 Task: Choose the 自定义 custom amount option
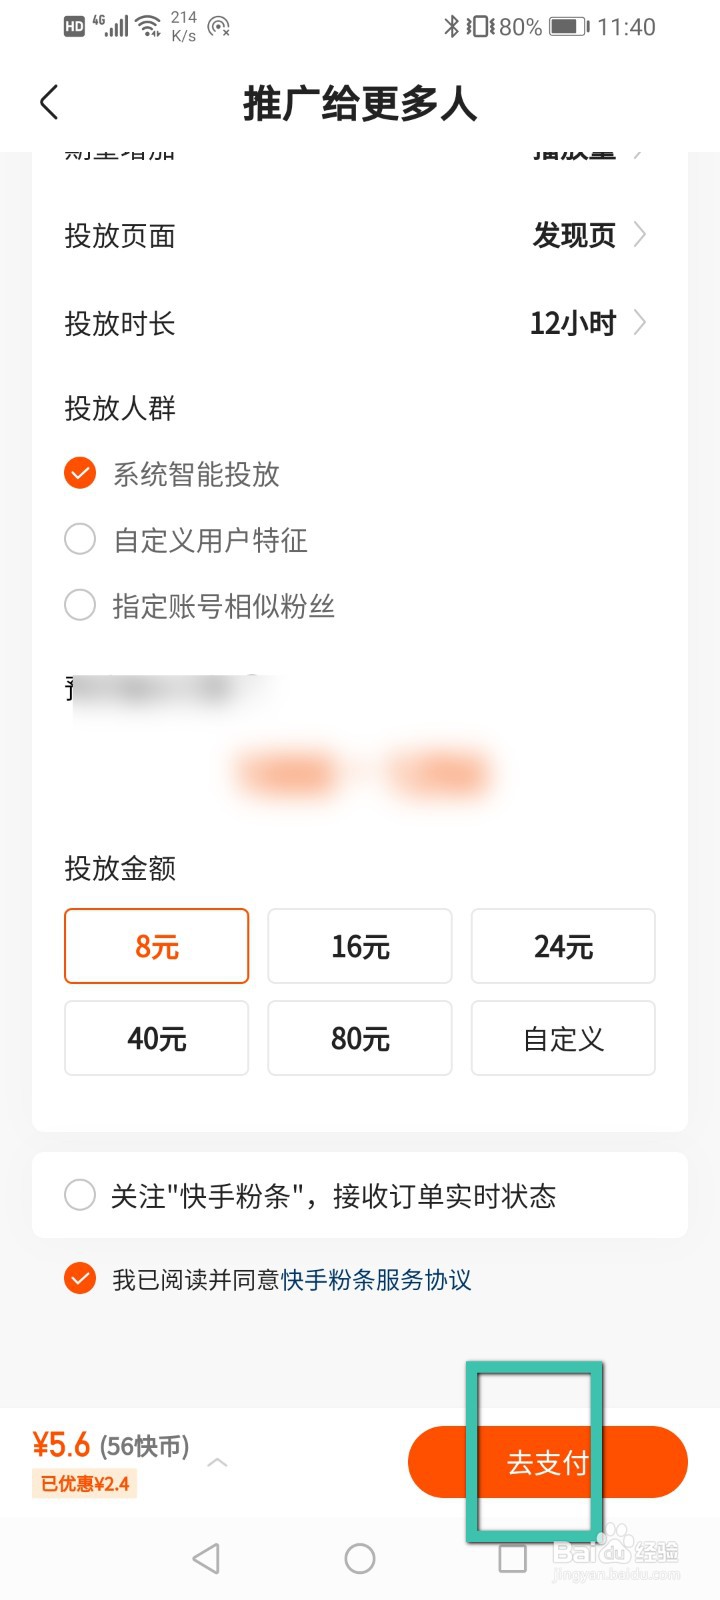pyautogui.click(x=563, y=1038)
